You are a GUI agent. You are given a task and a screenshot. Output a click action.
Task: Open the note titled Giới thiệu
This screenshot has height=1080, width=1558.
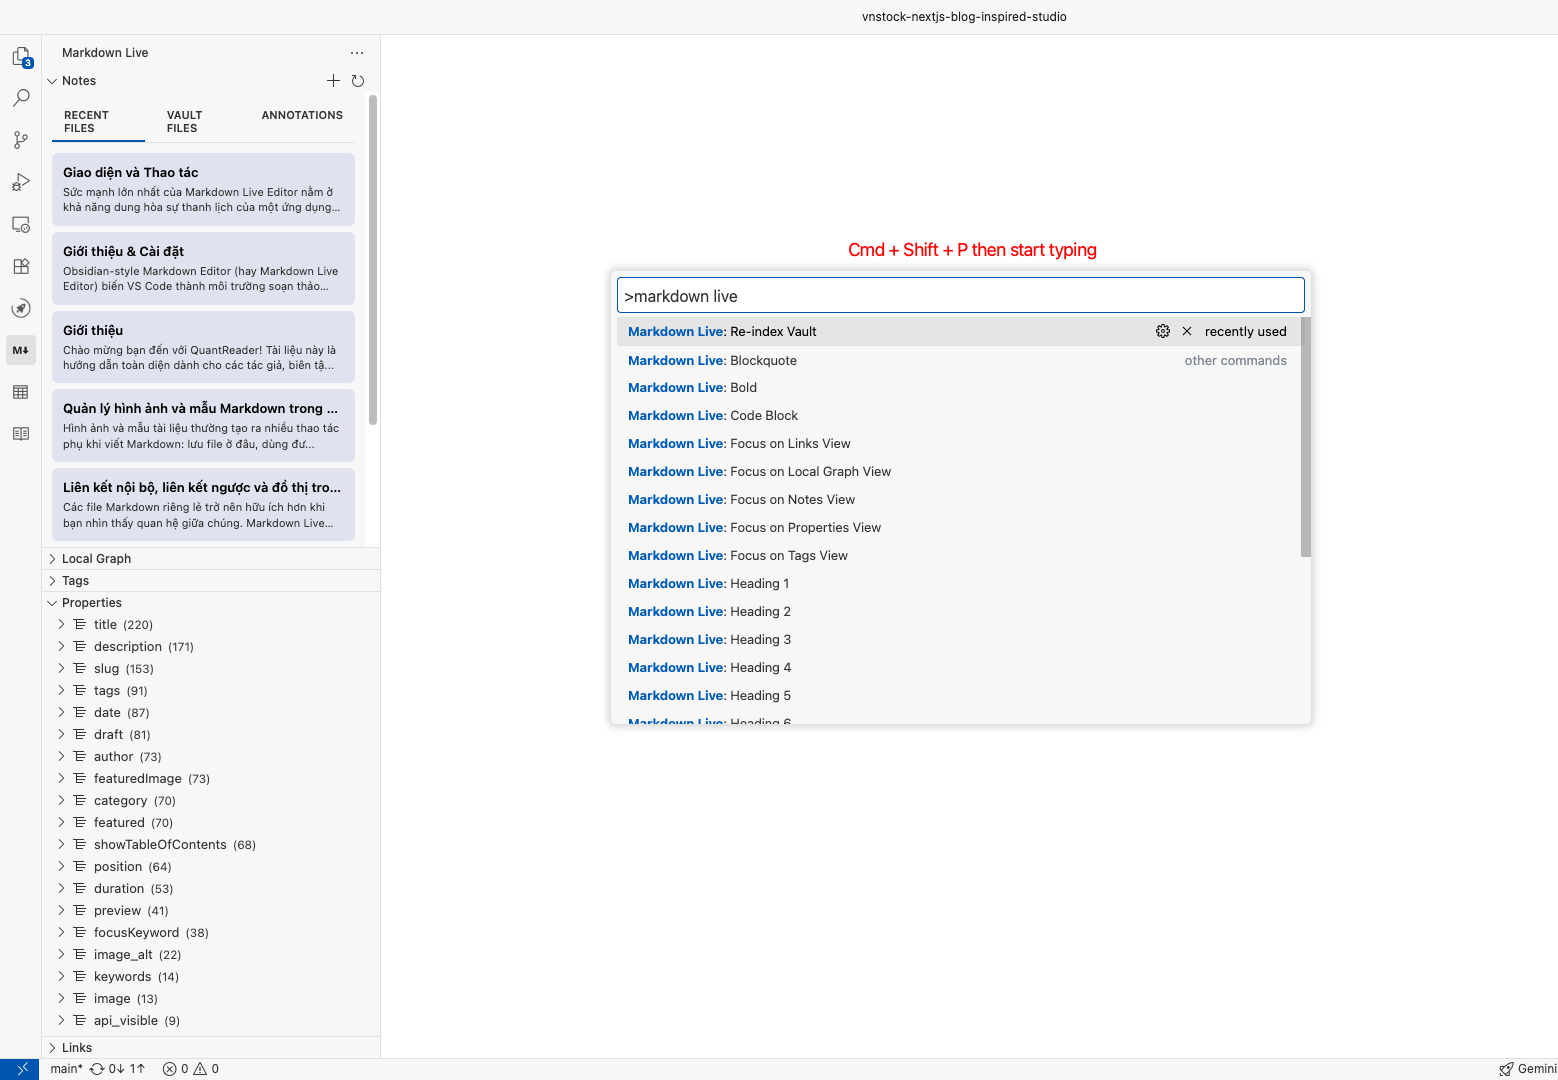point(203,347)
